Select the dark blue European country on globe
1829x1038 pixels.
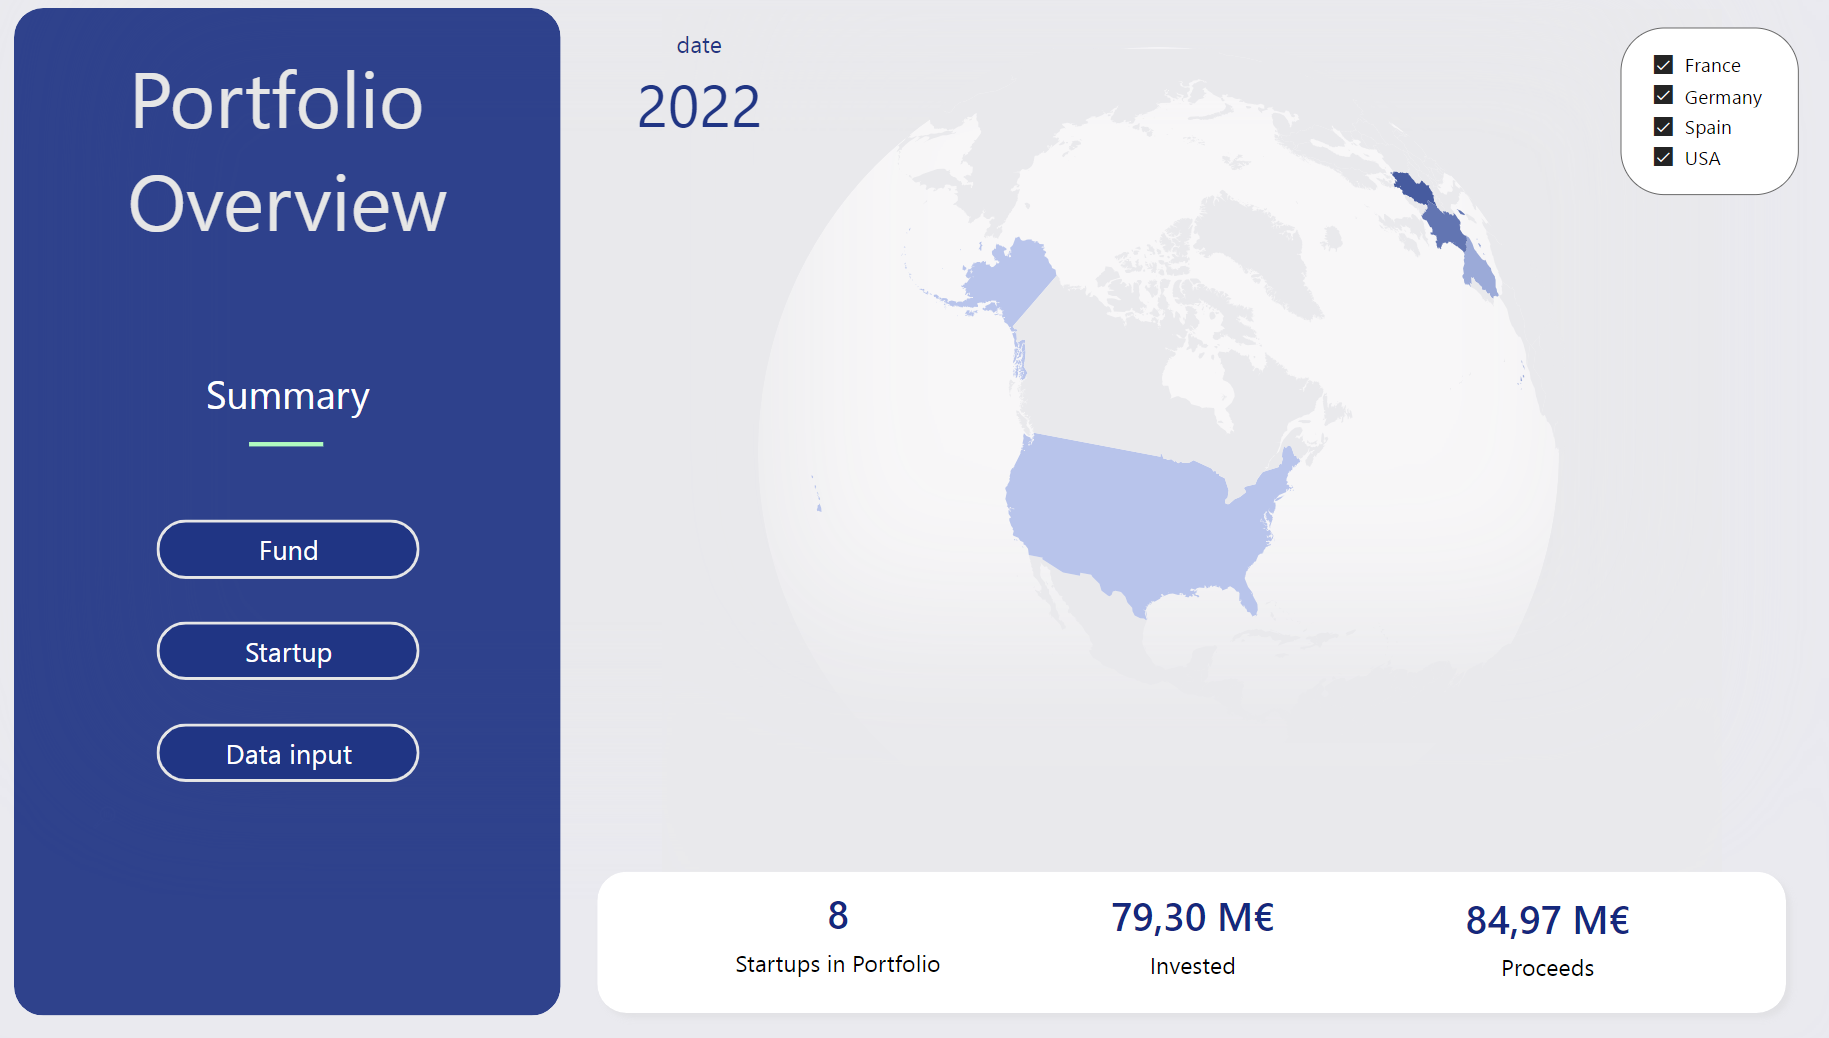[1413, 188]
